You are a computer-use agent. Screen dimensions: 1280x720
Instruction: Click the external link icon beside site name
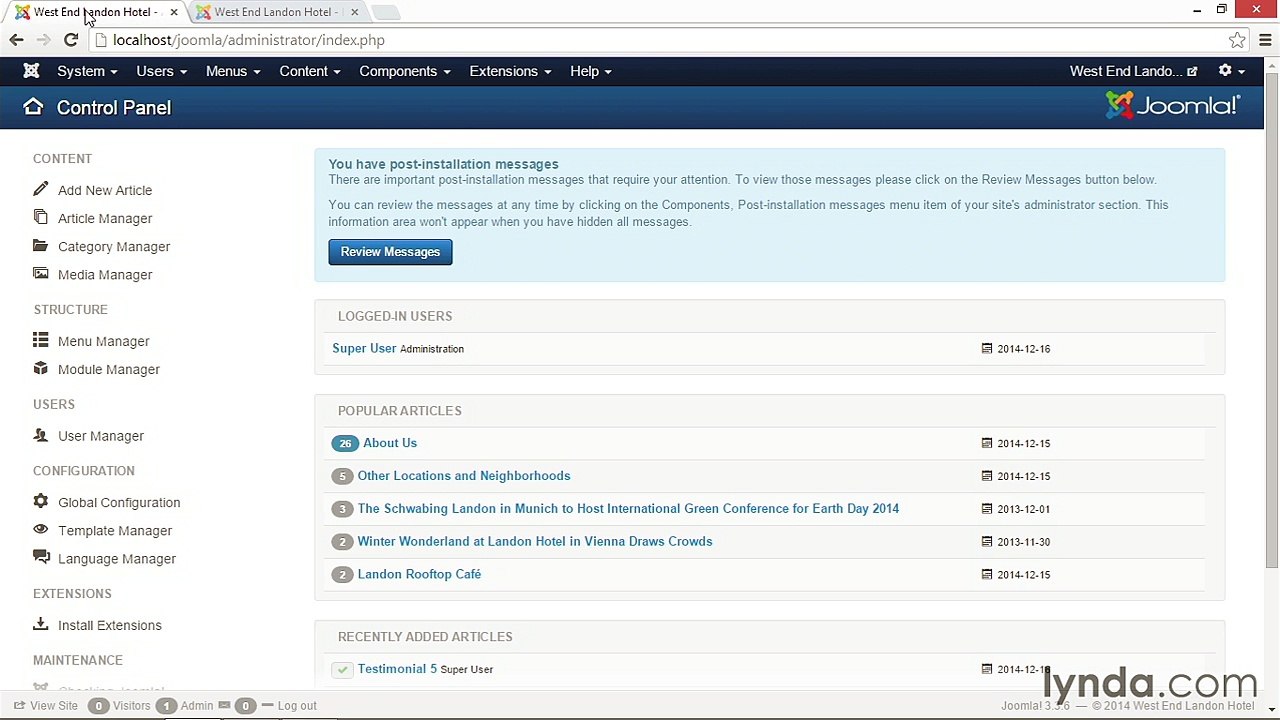(1192, 72)
